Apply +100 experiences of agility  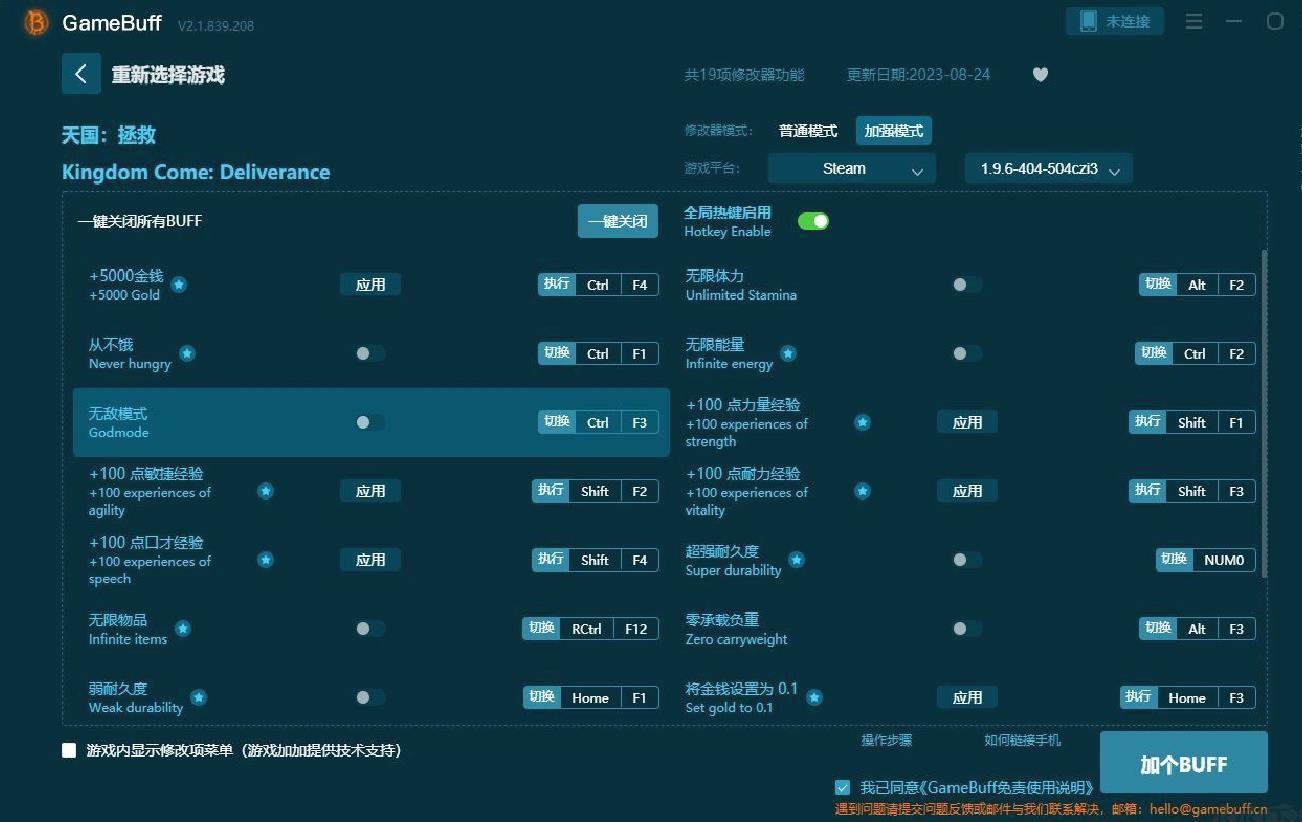click(x=370, y=491)
